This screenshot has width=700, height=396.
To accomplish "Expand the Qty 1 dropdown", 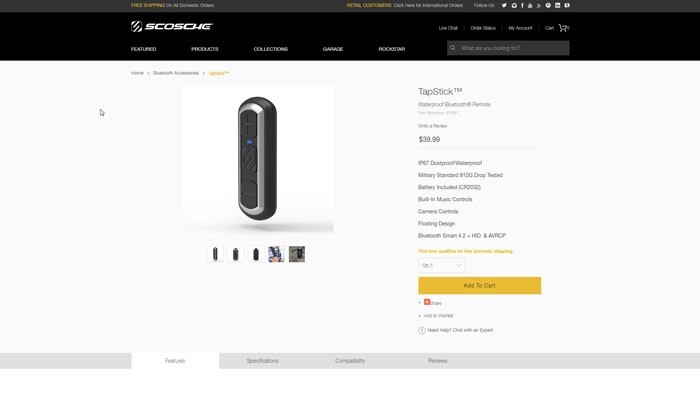I will click(442, 265).
